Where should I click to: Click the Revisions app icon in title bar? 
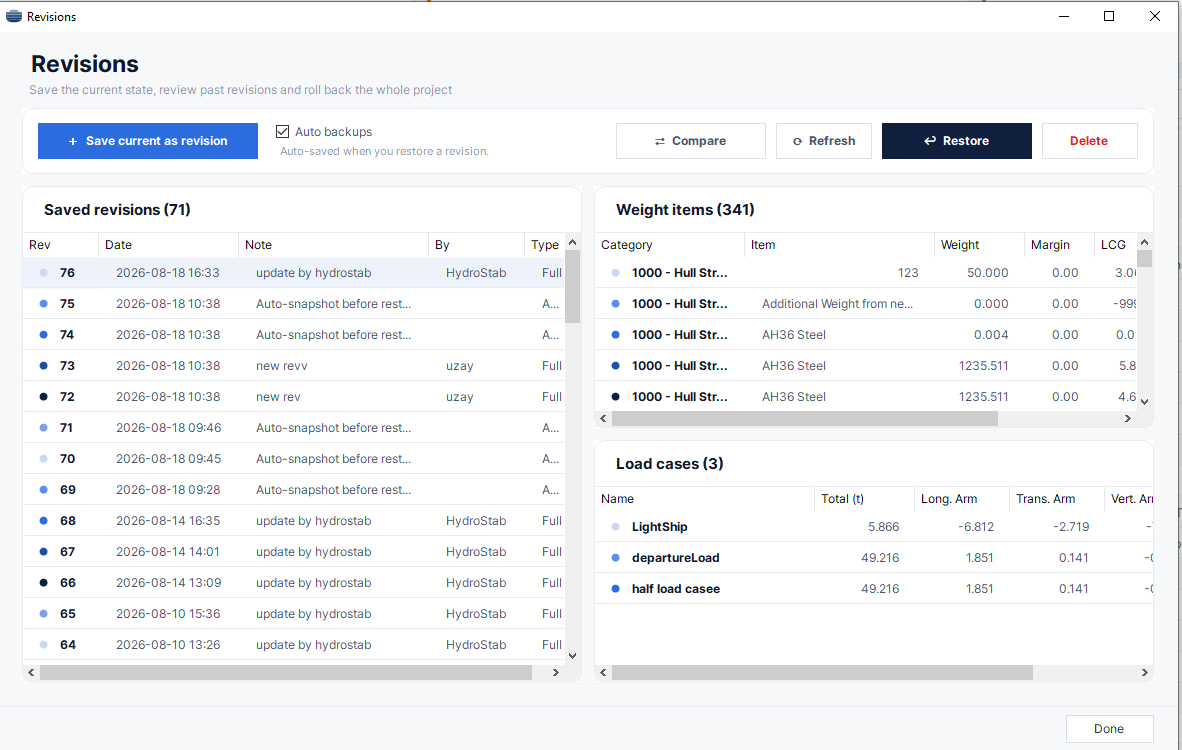tap(14, 16)
